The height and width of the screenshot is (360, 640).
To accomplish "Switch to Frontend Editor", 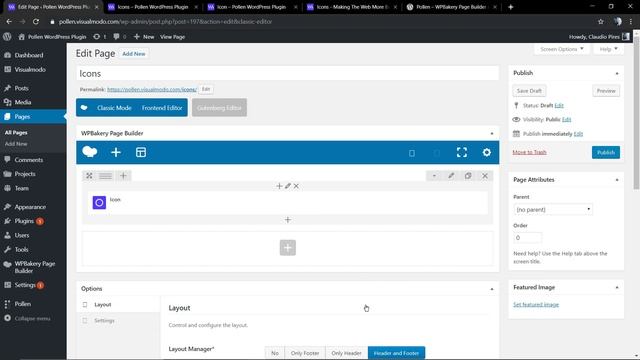I will click(x=162, y=108).
